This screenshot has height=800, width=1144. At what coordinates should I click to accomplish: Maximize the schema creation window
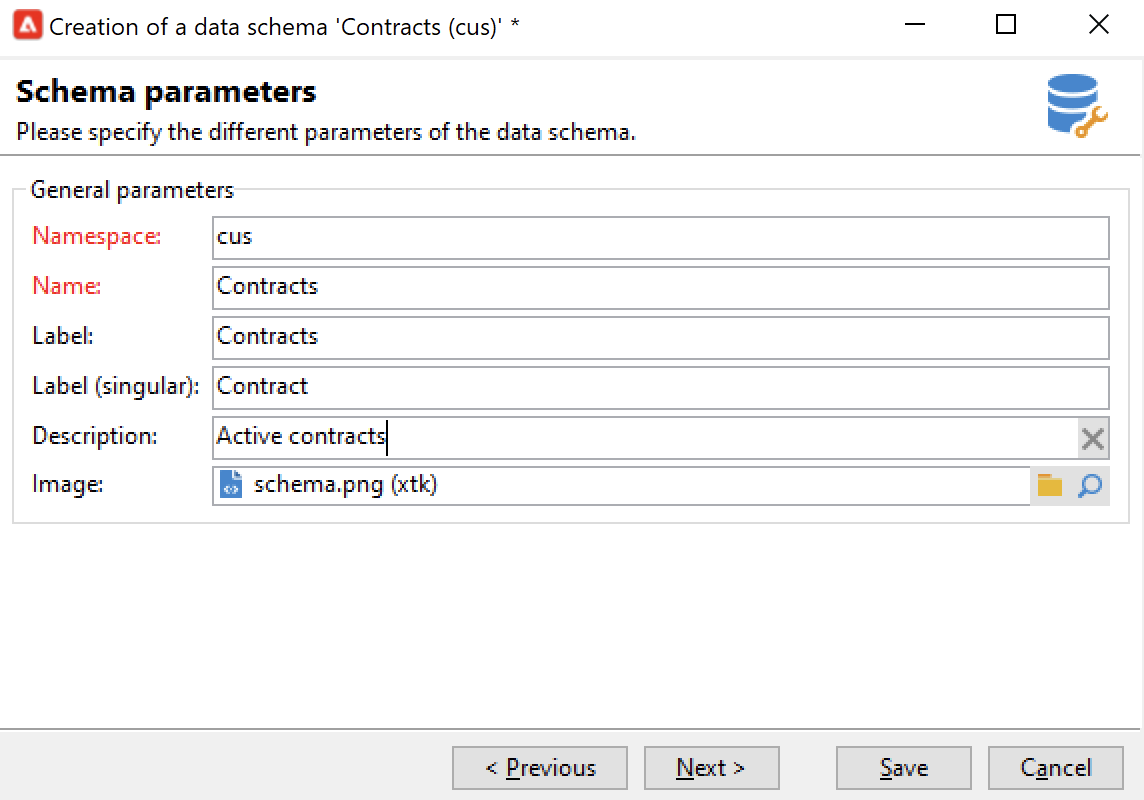coord(1006,26)
